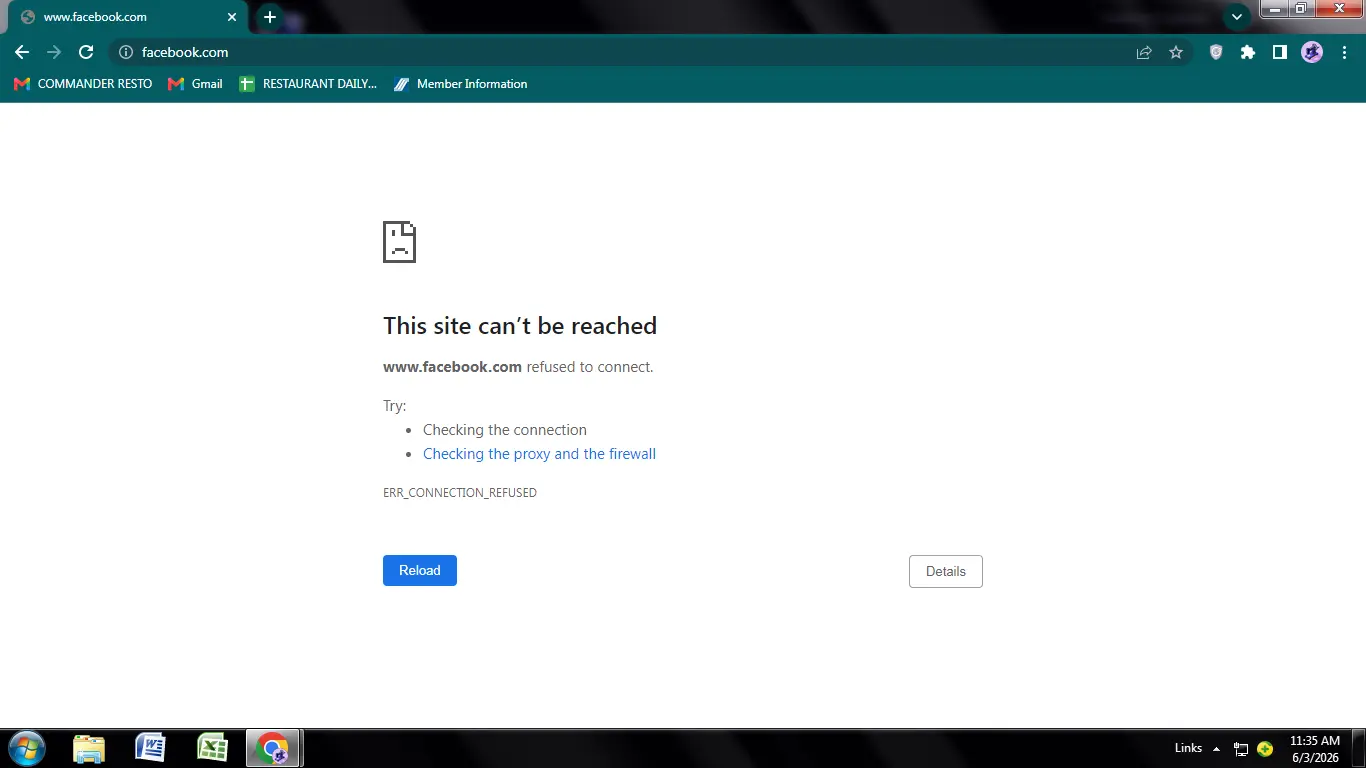1366x768 pixels.
Task: Open Checking the proxy and the firewall link
Action: coord(539,454)
